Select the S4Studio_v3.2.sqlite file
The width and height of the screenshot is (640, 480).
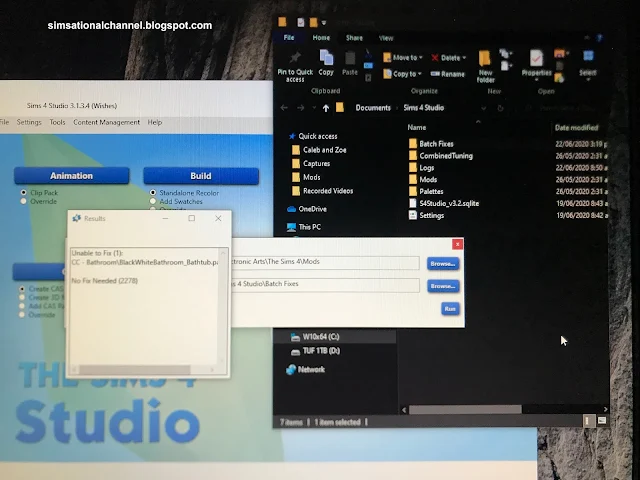tap(444, 203)
